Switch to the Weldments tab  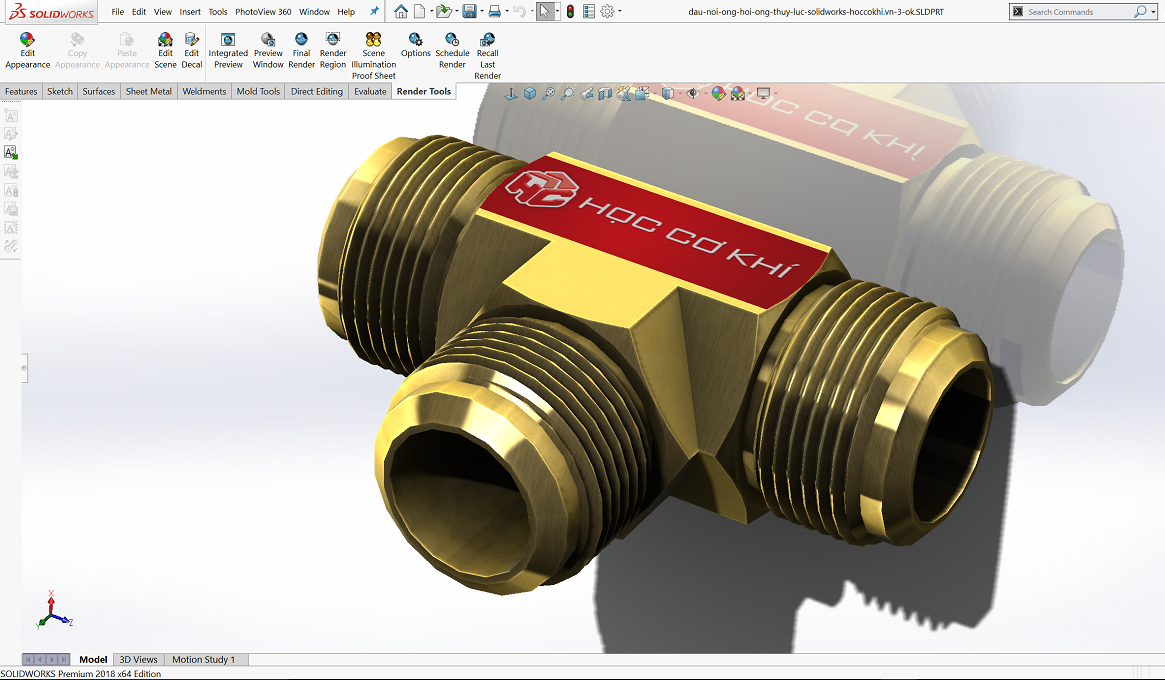[x=204, y=91]
